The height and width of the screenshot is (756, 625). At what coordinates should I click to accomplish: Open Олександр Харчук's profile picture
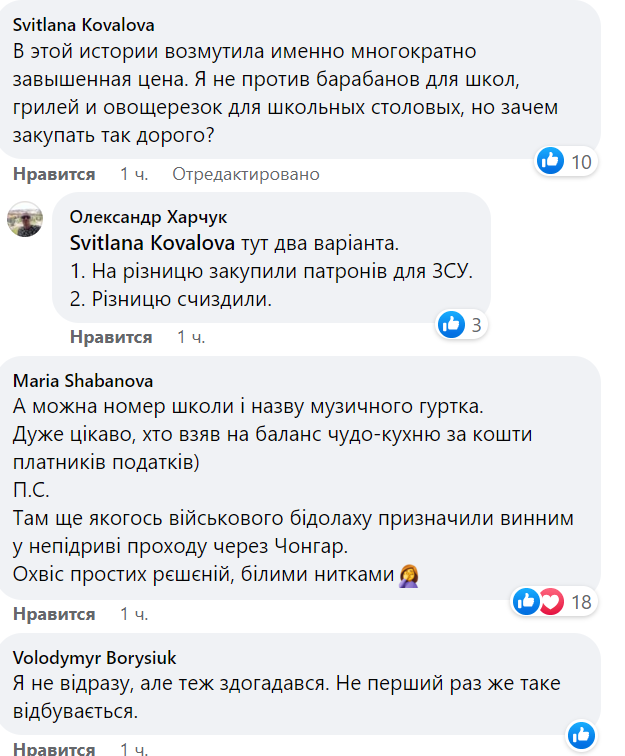25,217
